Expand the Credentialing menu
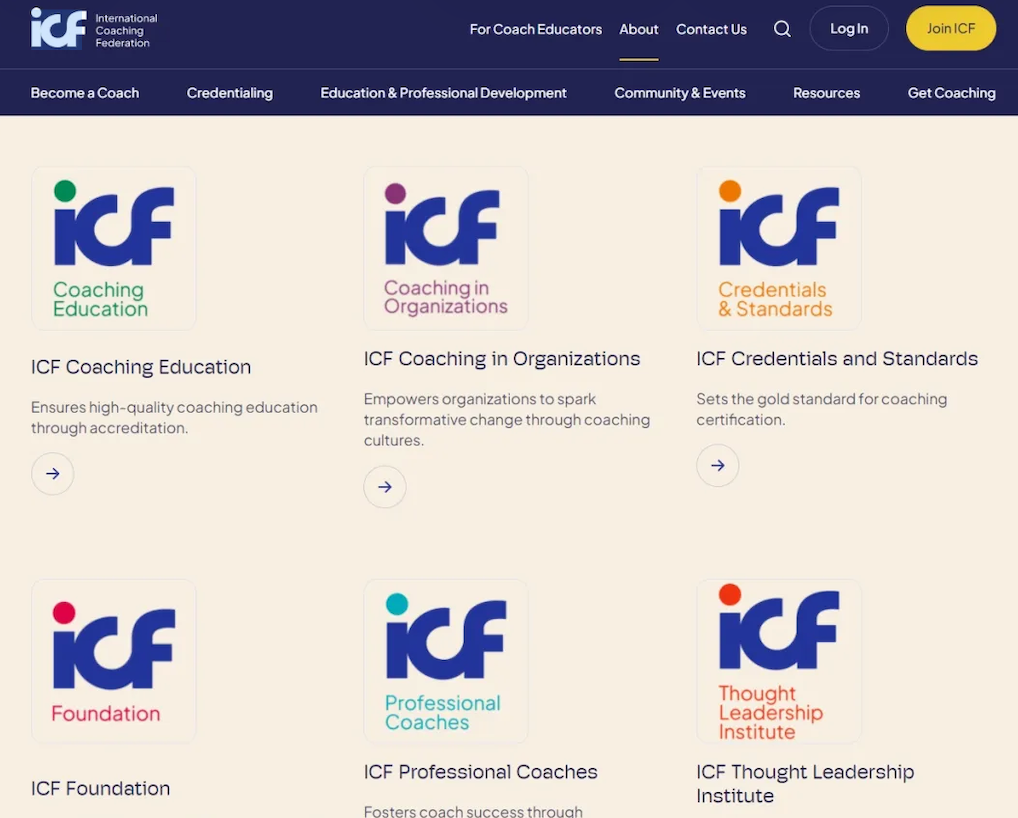 229,93
